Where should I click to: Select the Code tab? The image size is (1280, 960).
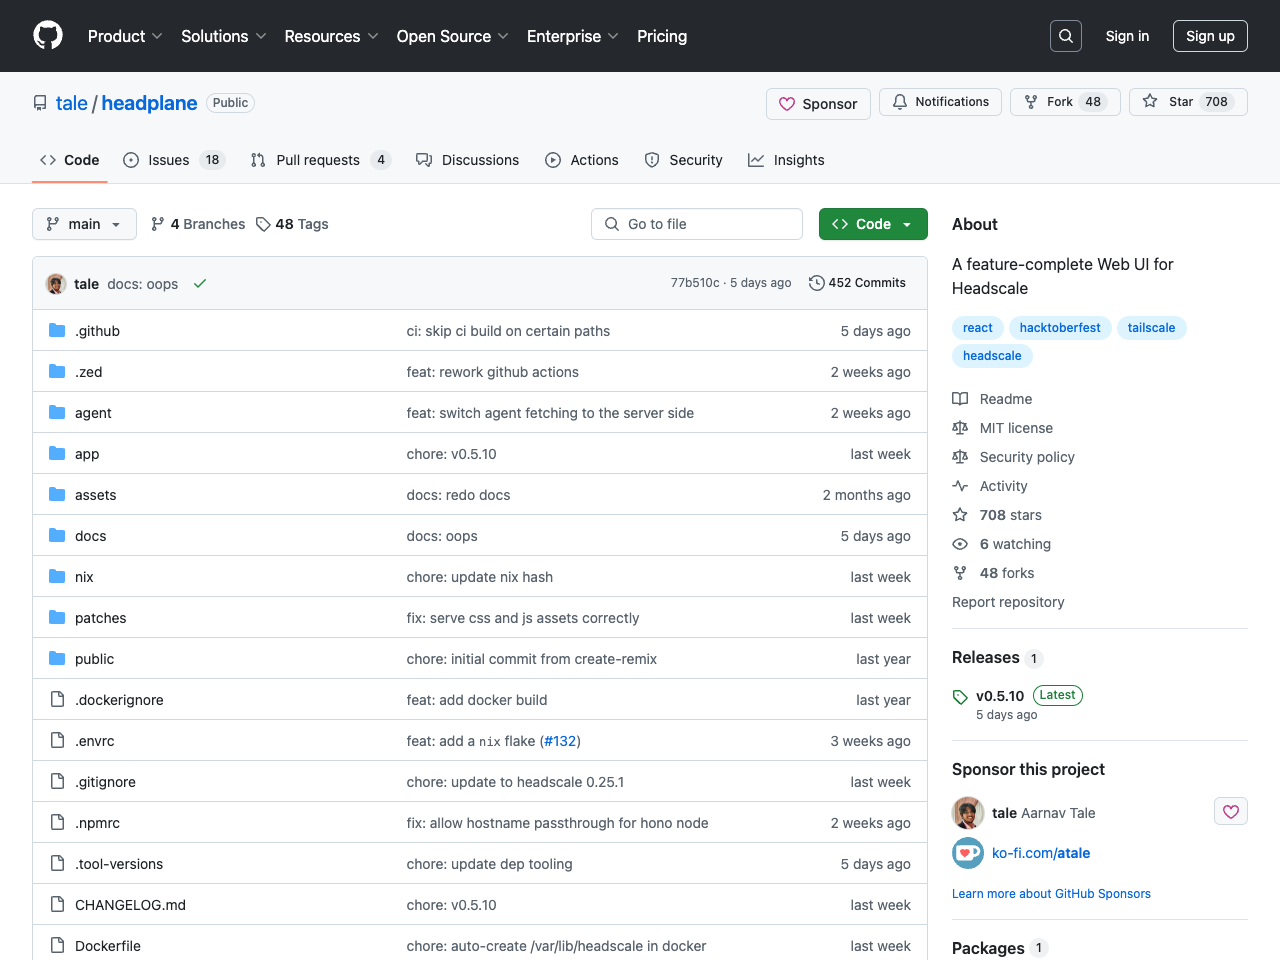pyautogui.click(x=70, y=160)
